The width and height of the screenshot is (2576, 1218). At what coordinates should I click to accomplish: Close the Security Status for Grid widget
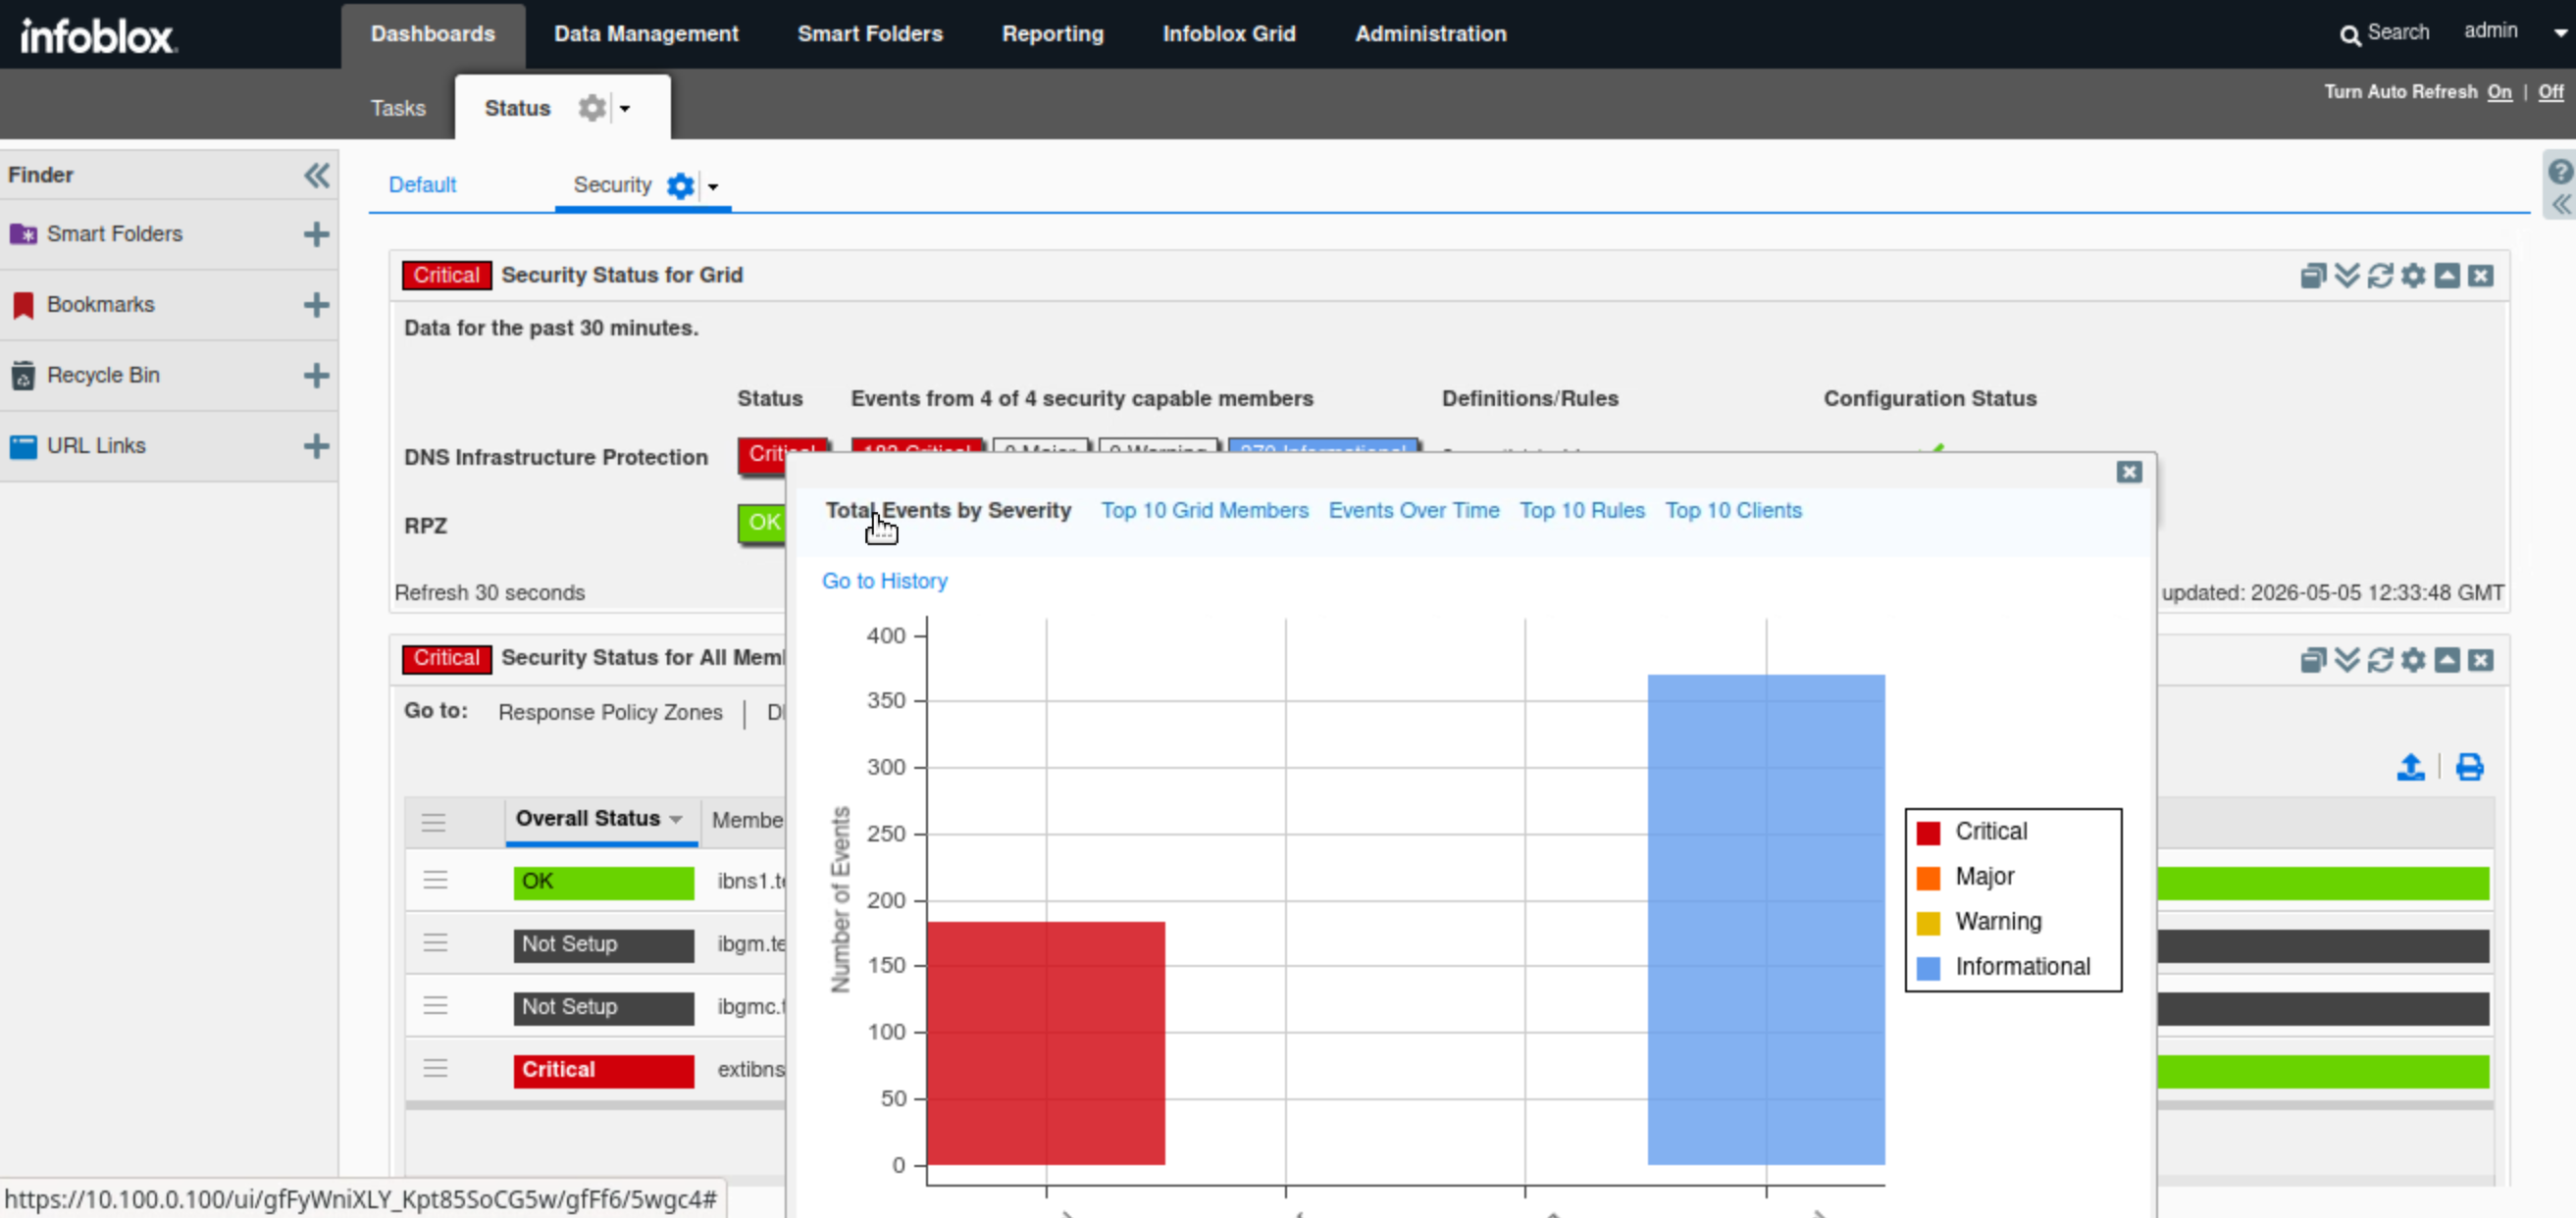(2480, 276)
